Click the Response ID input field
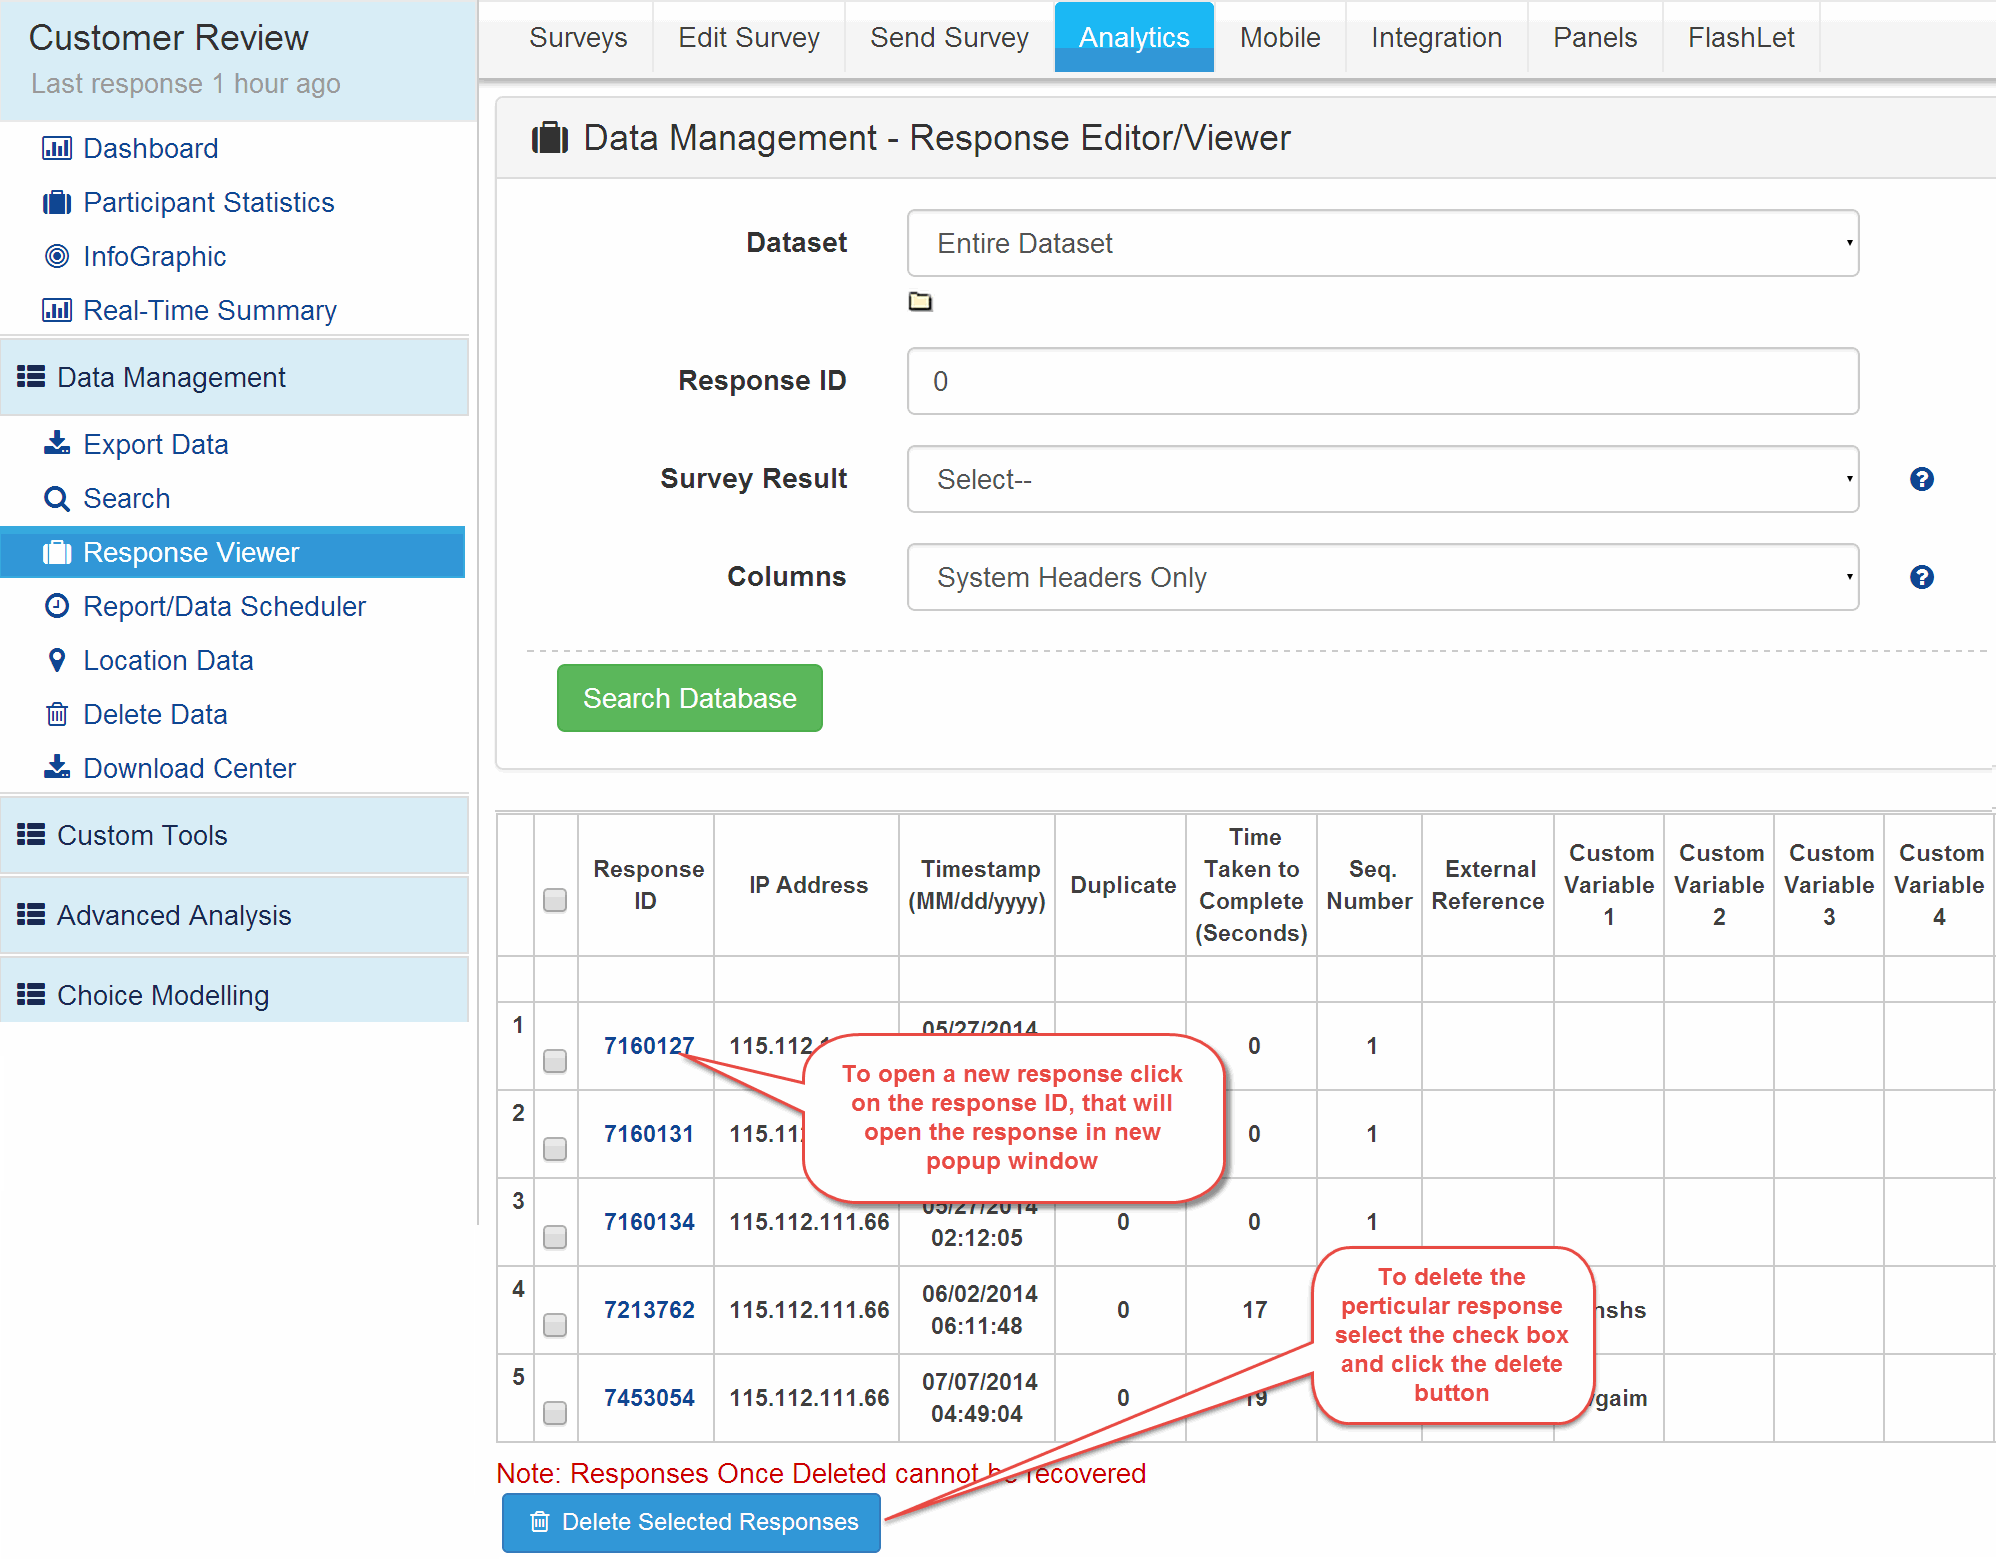The width and height of the screenshot is (1996, 1560). (1387, 381)
